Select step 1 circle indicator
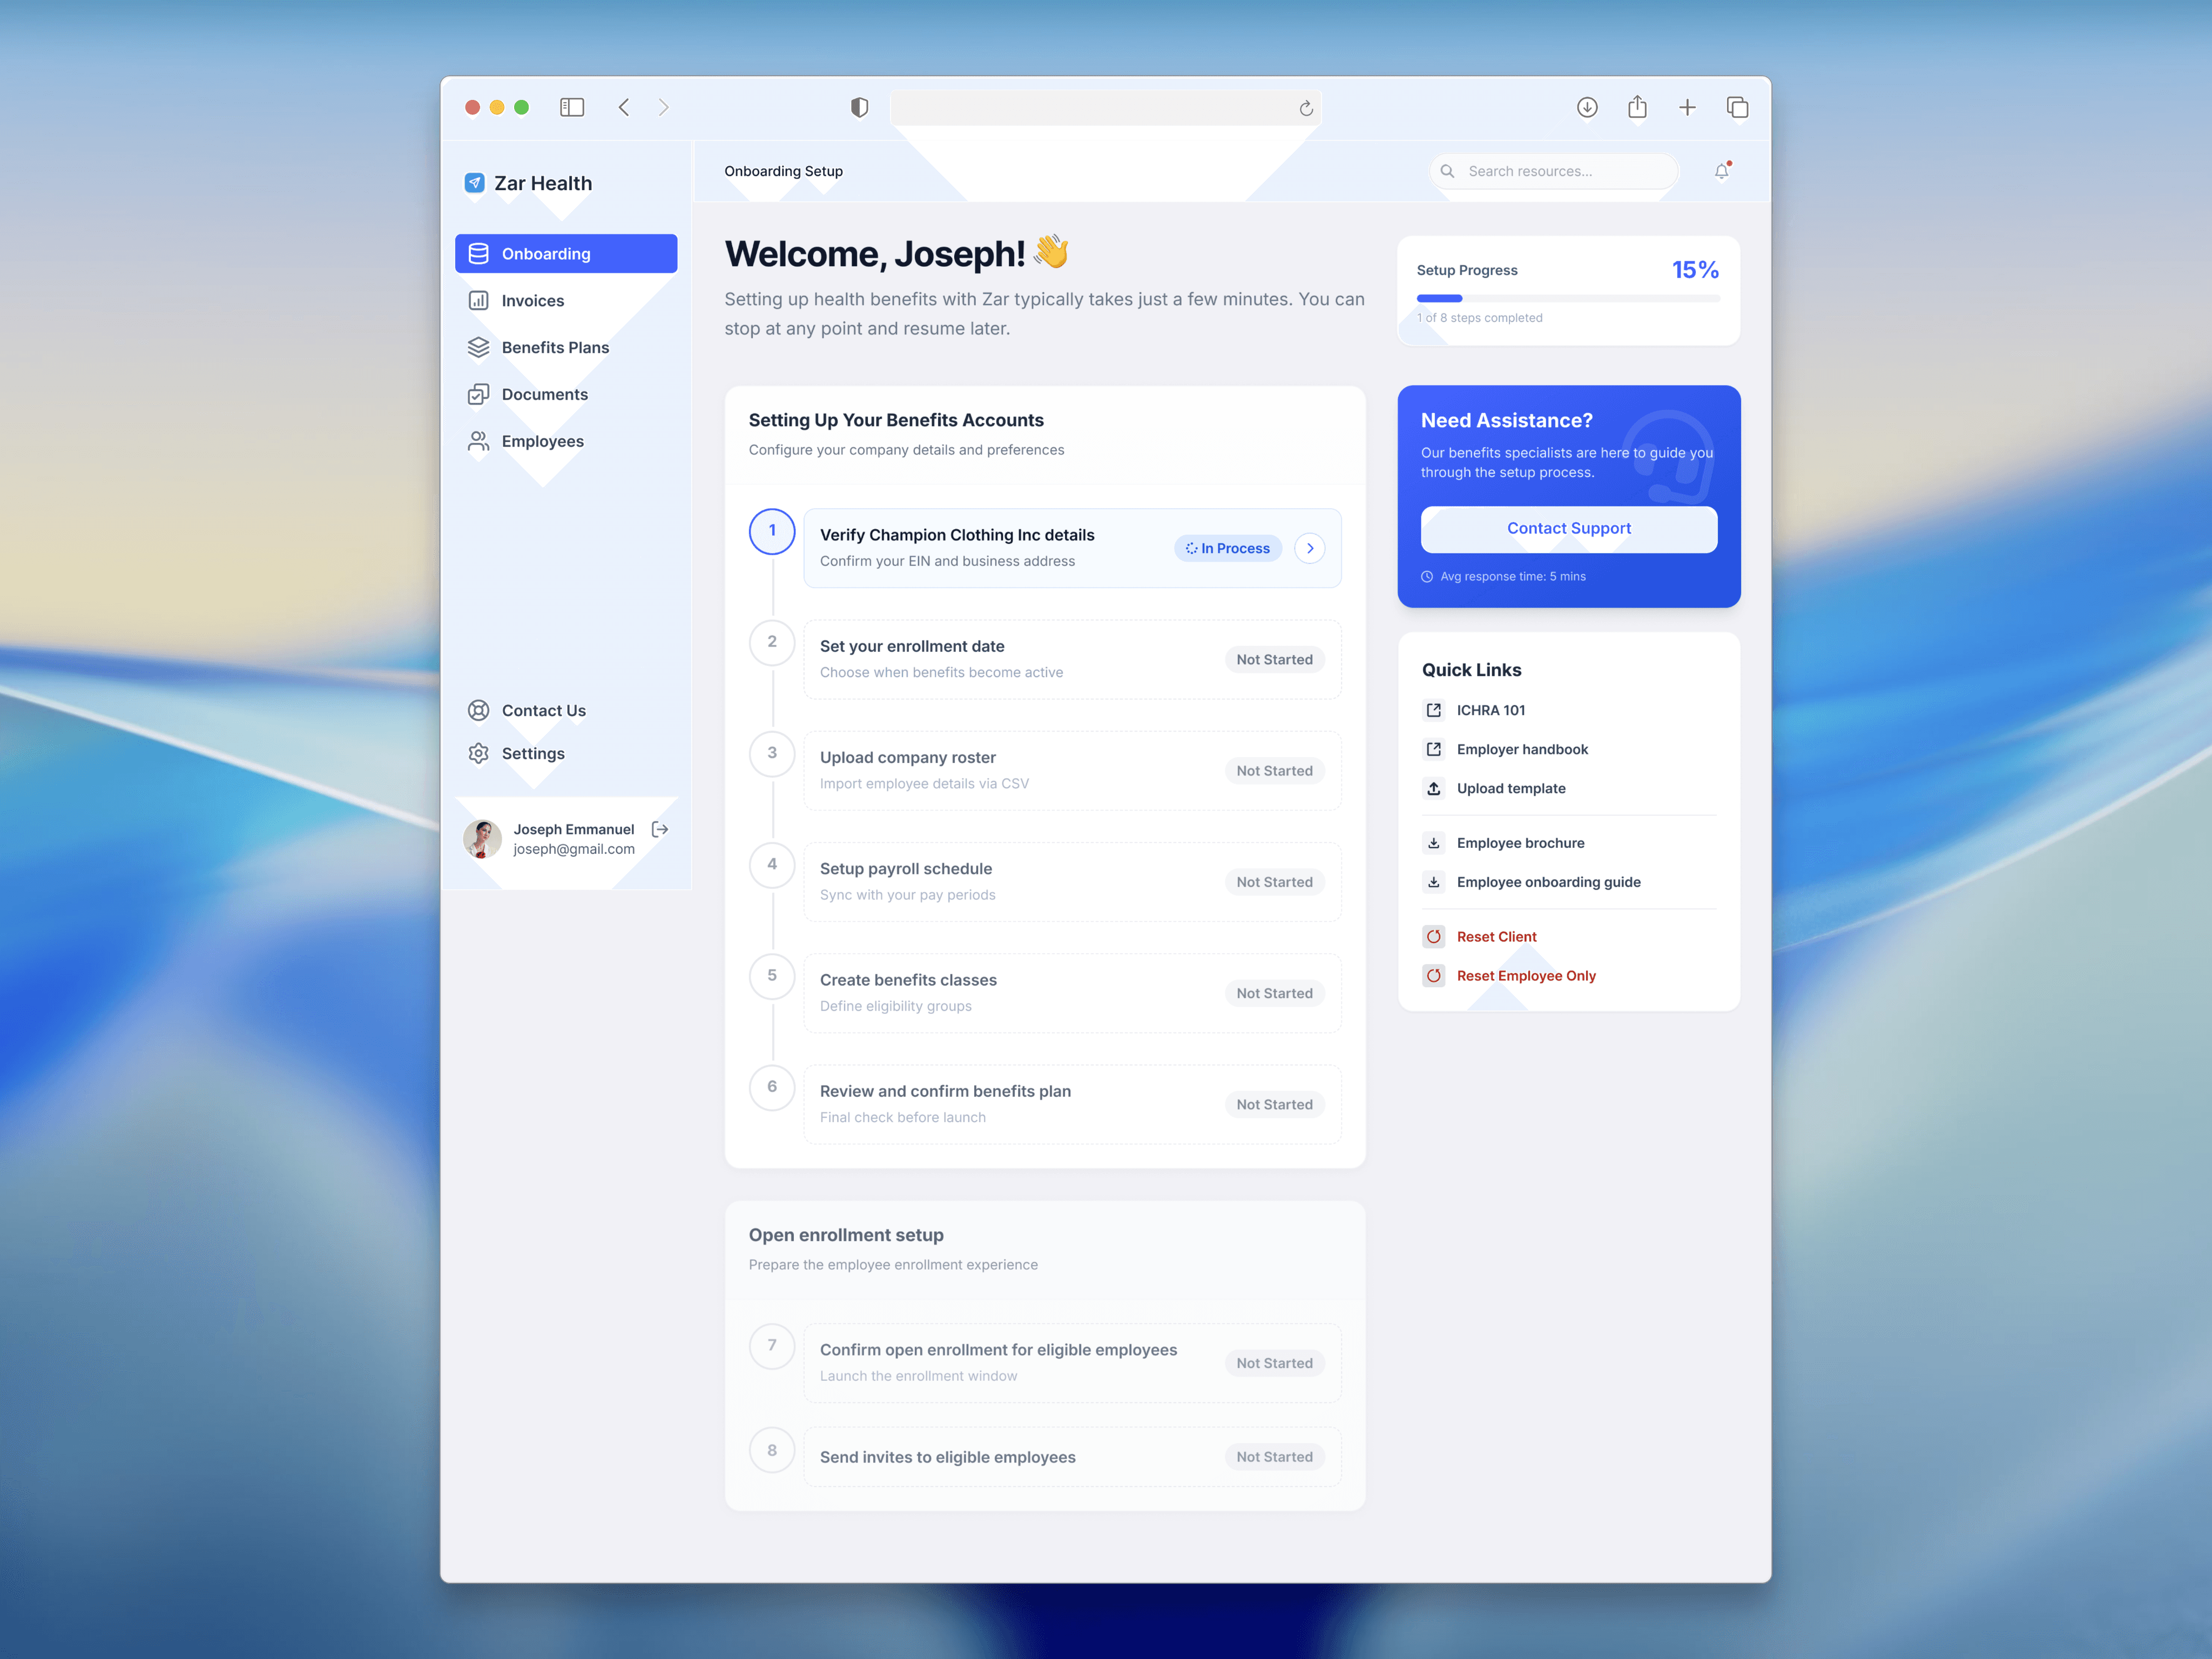The width and height of the screenshot is (2212, 1659). pyautogui.click(x=771, y=531)
